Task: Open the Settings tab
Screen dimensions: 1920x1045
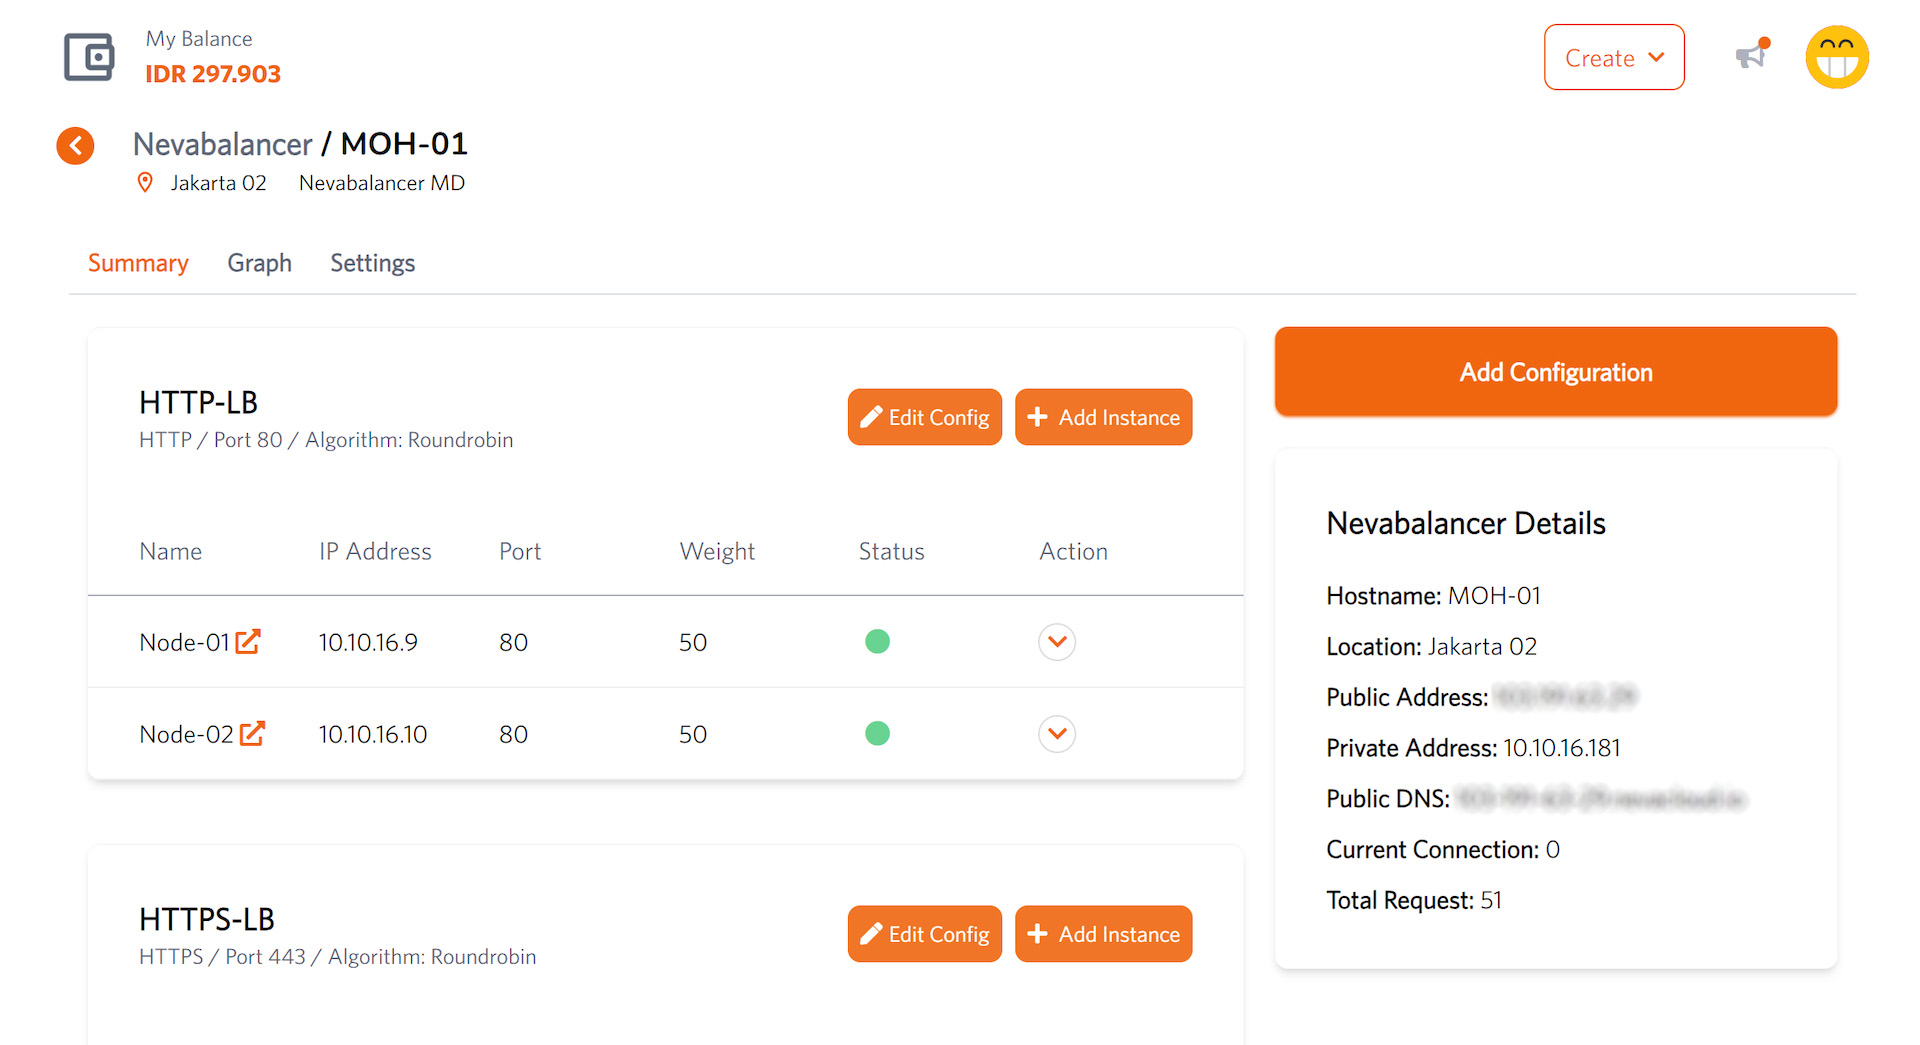Action: click(x=372, y=263)
